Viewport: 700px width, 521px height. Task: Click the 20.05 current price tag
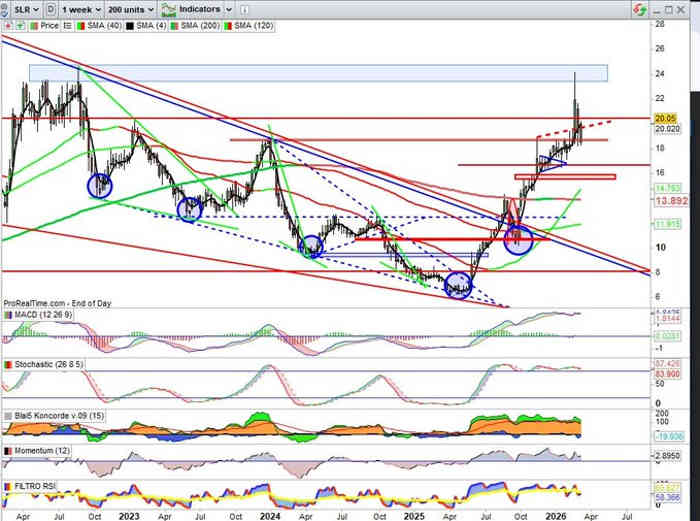[x=667, y=117]
